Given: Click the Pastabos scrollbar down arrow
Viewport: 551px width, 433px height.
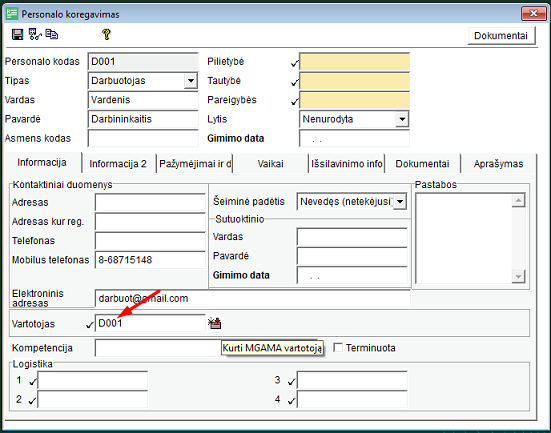Looking at the screenshot, I should (518, 277).
